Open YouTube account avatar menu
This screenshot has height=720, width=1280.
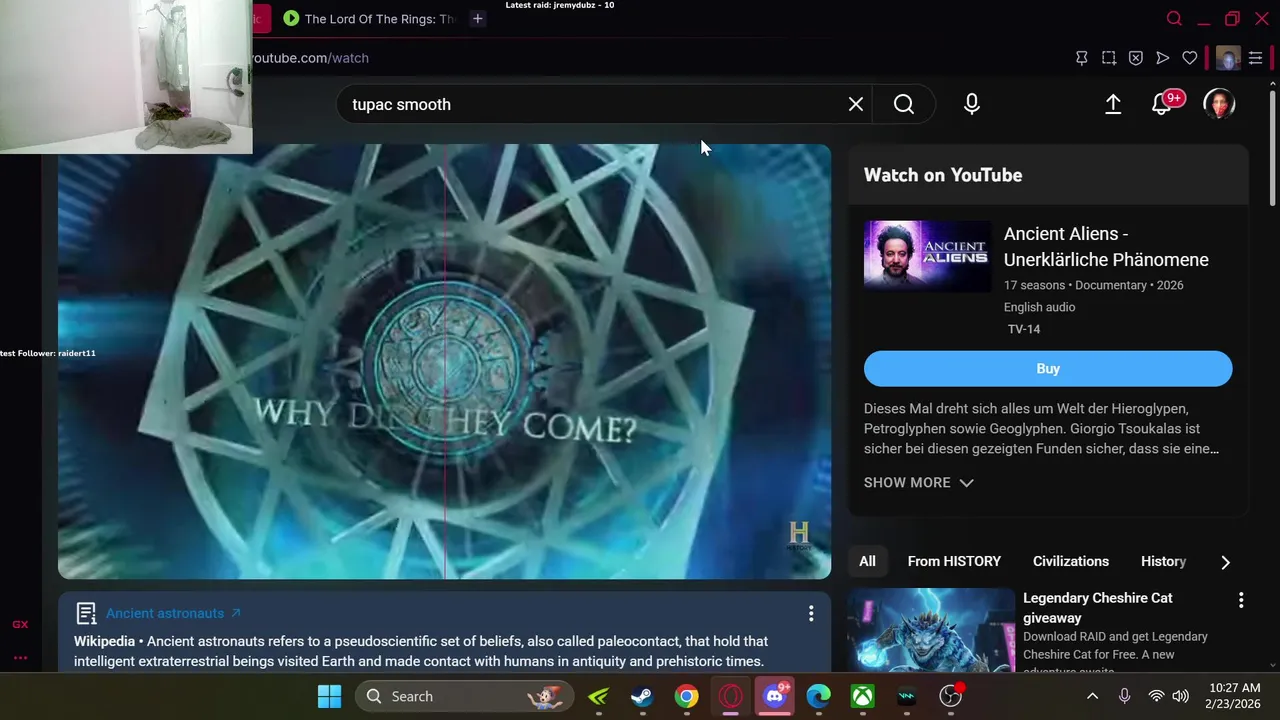click(x=1219, y=104)
